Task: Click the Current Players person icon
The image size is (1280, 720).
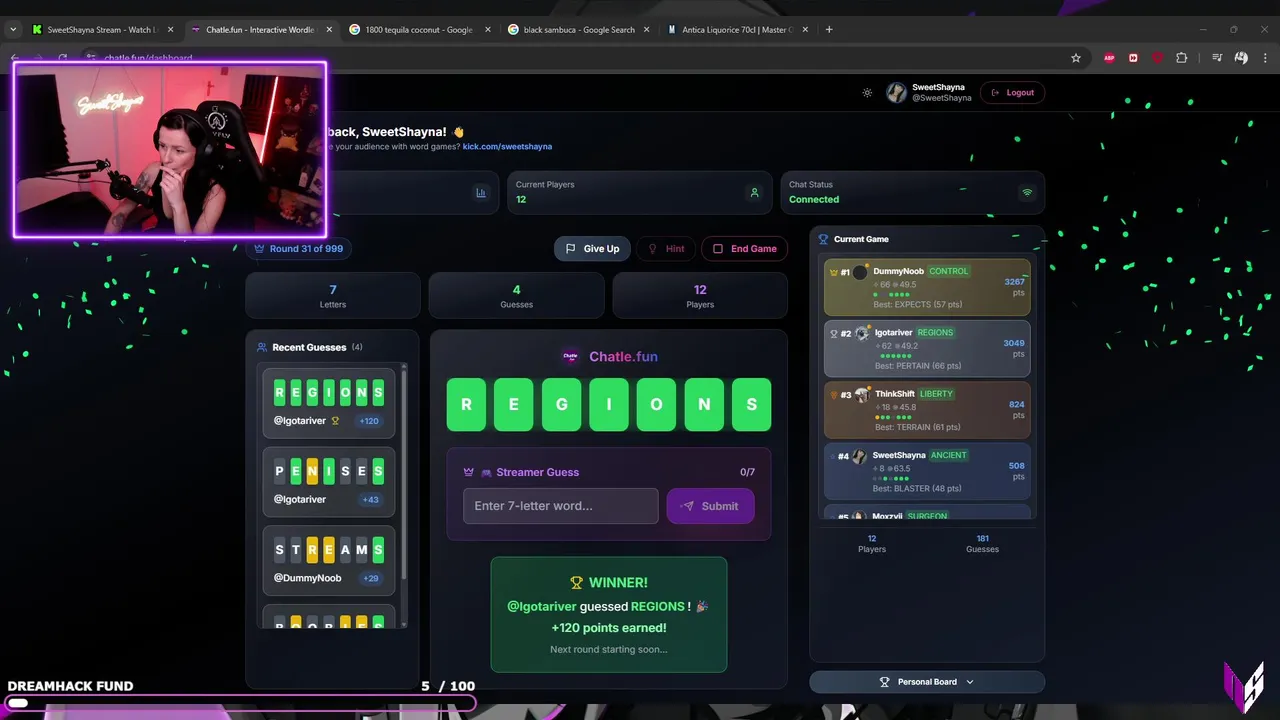Action: coord(755,193)
